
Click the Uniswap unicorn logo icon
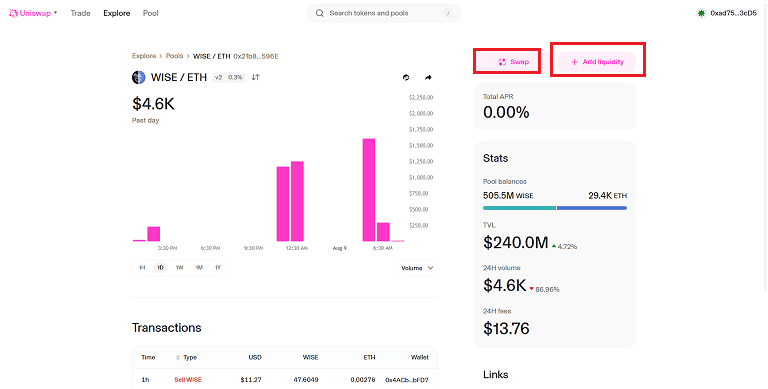click(x=13, y=13)
